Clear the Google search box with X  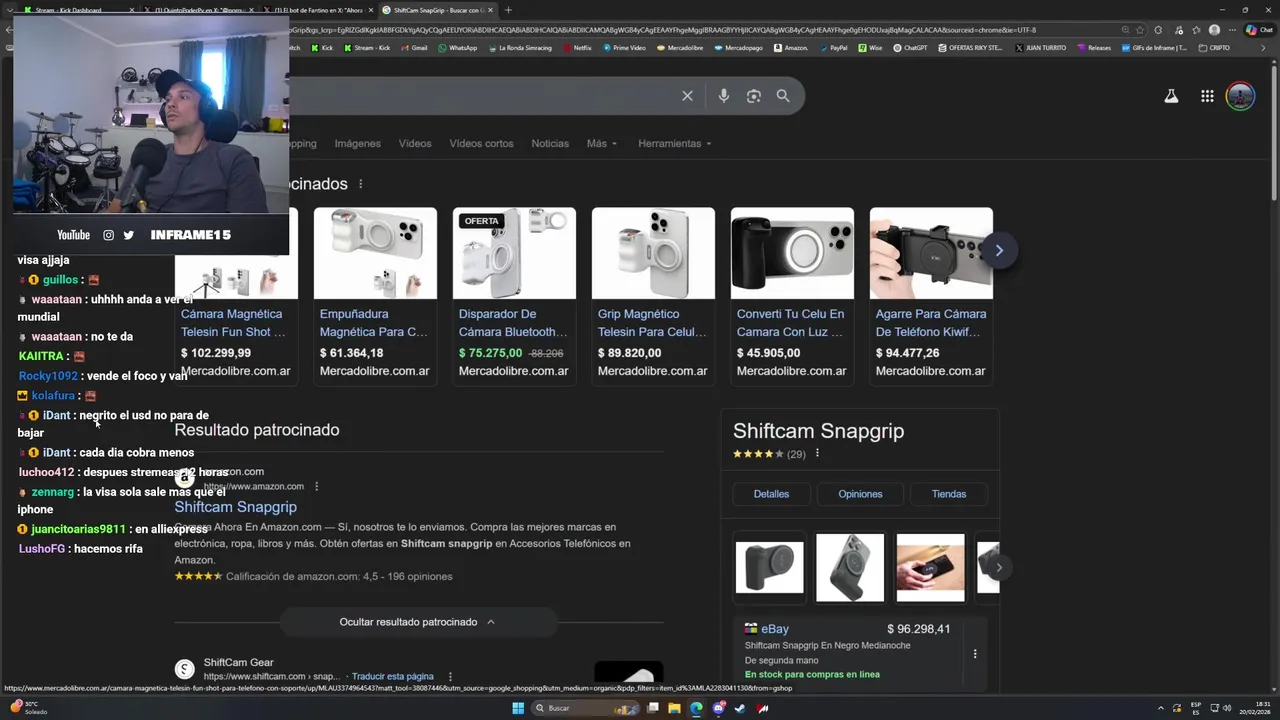[687, 96]
